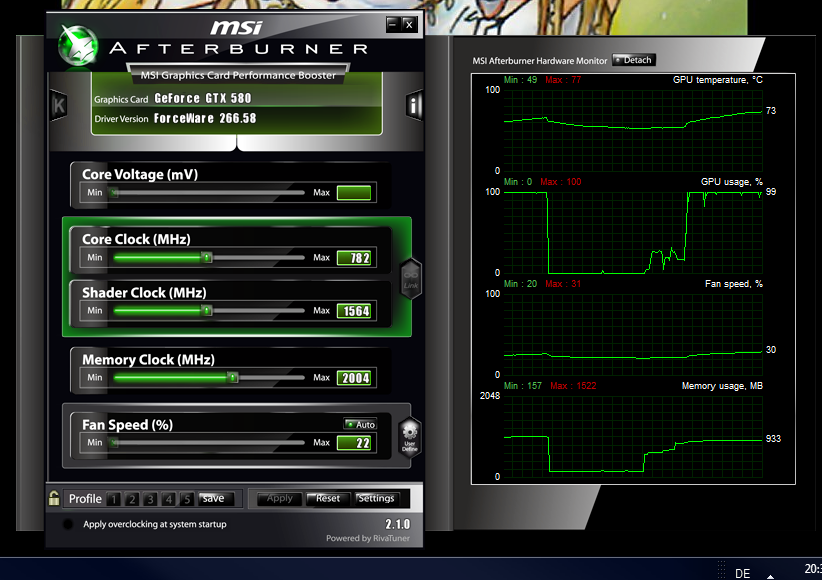Minimize the Afterburner window
Screen dimensions: 822x580
click(393, 24)
